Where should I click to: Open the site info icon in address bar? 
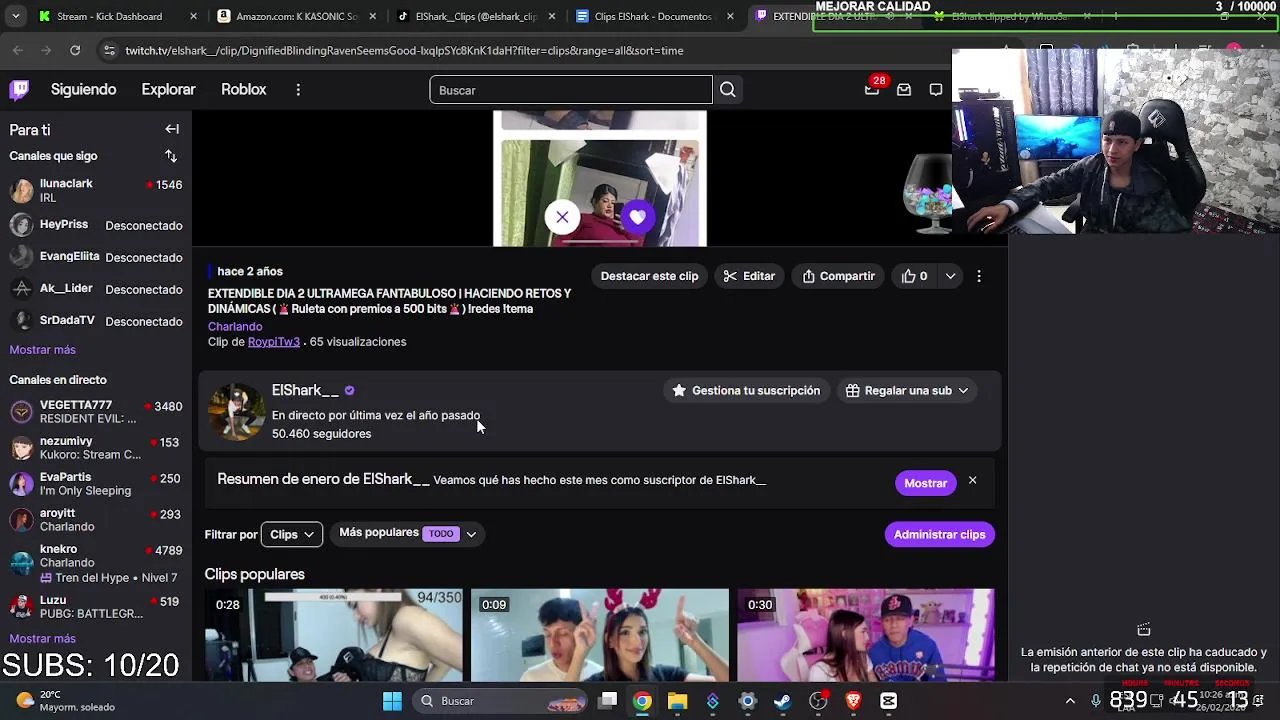(109, 50)
